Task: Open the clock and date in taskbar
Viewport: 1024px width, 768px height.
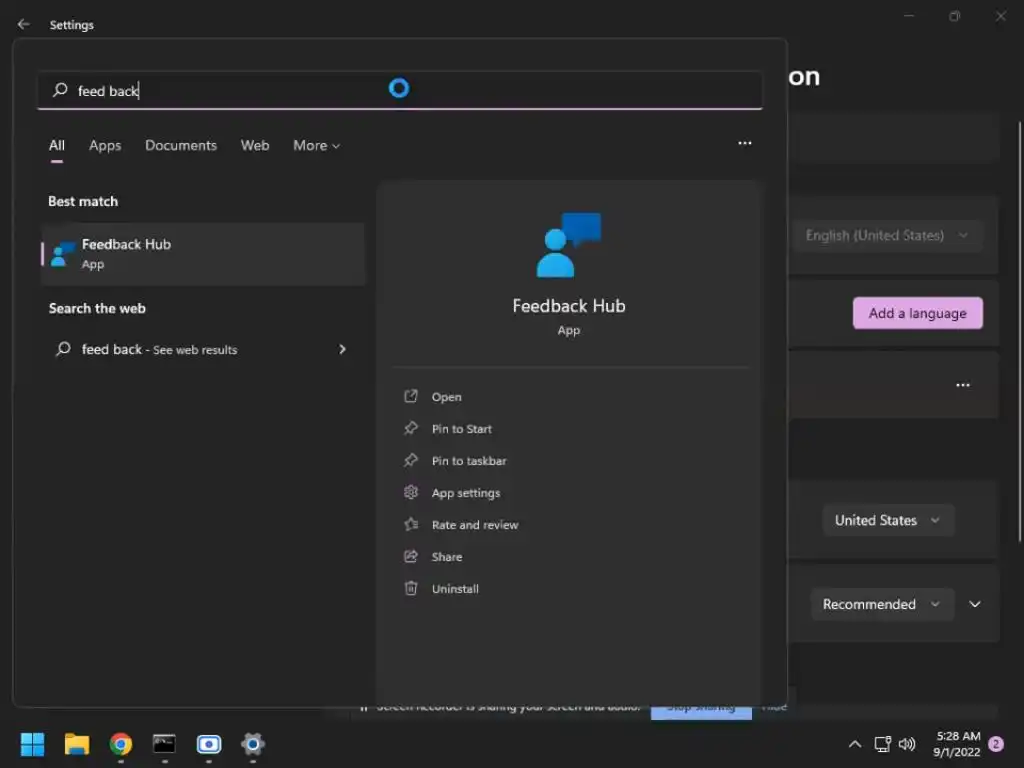Action: tap(957, 744)
